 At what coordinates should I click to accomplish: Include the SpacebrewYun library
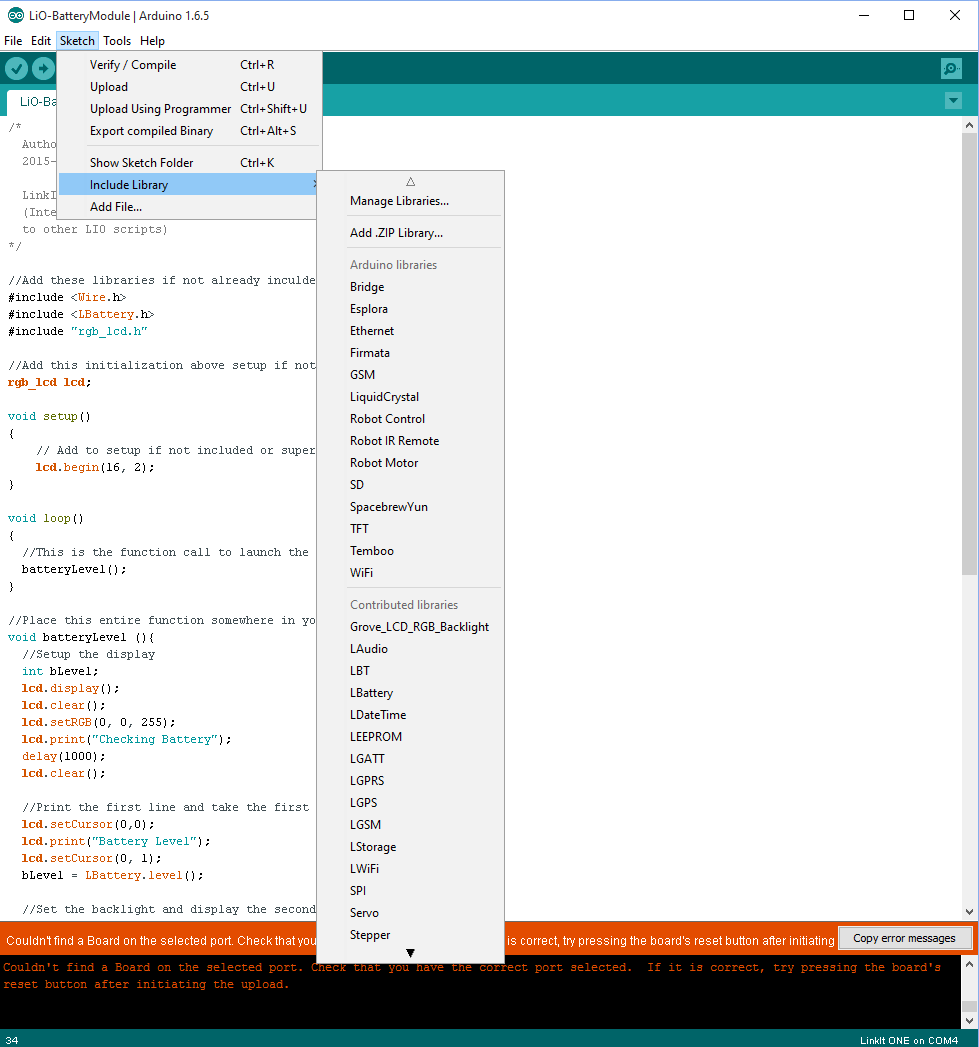click(x=410, y=507)
